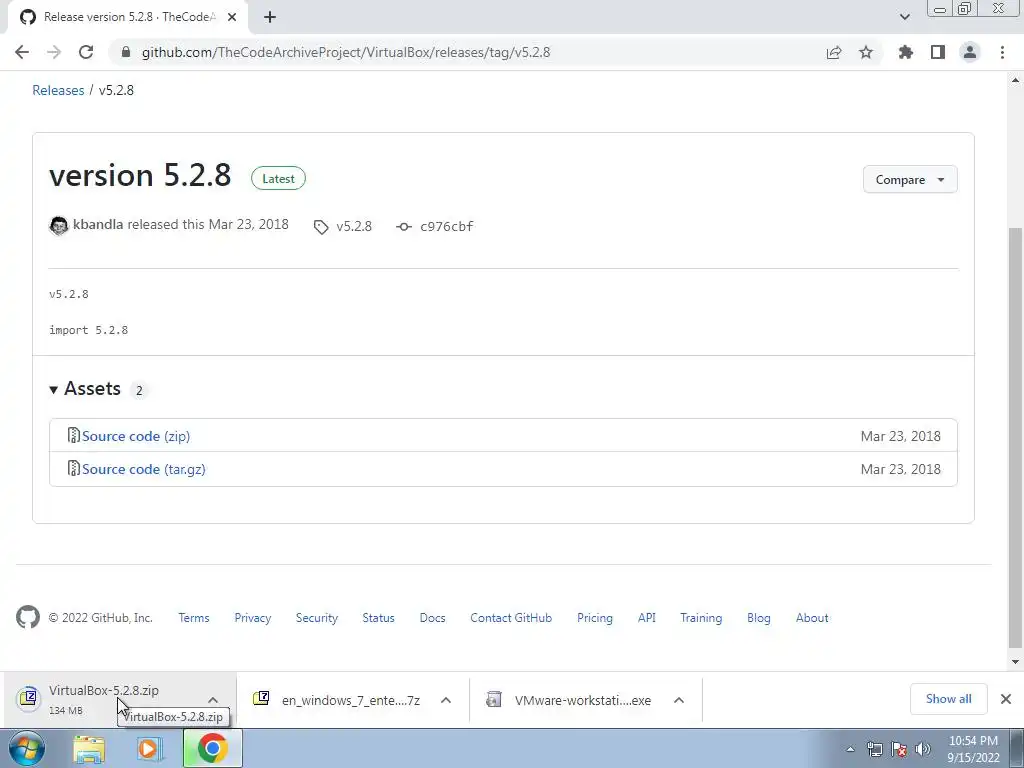Click the kbandla avatar image
This screenshot has width=1024, height=768.
click(59, 225)
